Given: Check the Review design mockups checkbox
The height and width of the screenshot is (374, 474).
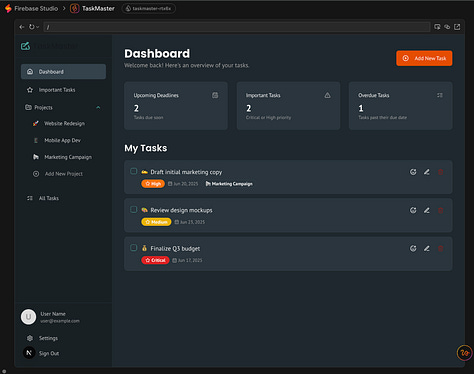Looking at the screenshot, I should pyautogui.click(x=133, y=209).
